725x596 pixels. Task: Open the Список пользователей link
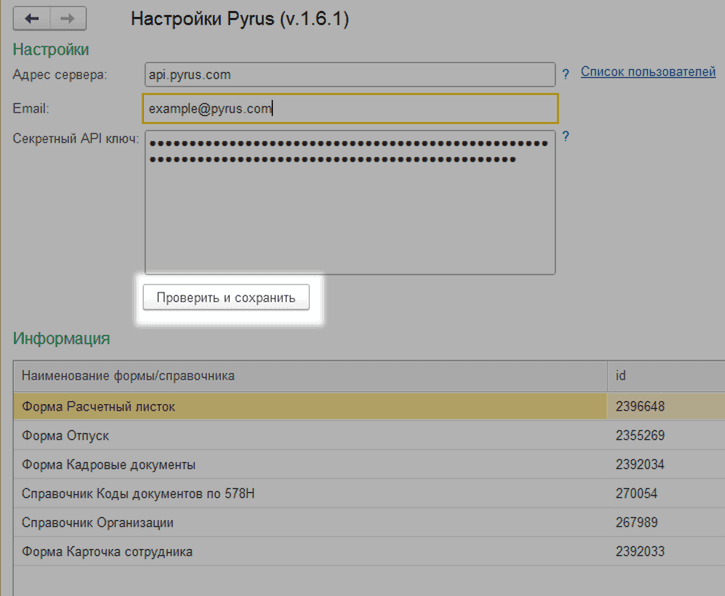(648, 72)
